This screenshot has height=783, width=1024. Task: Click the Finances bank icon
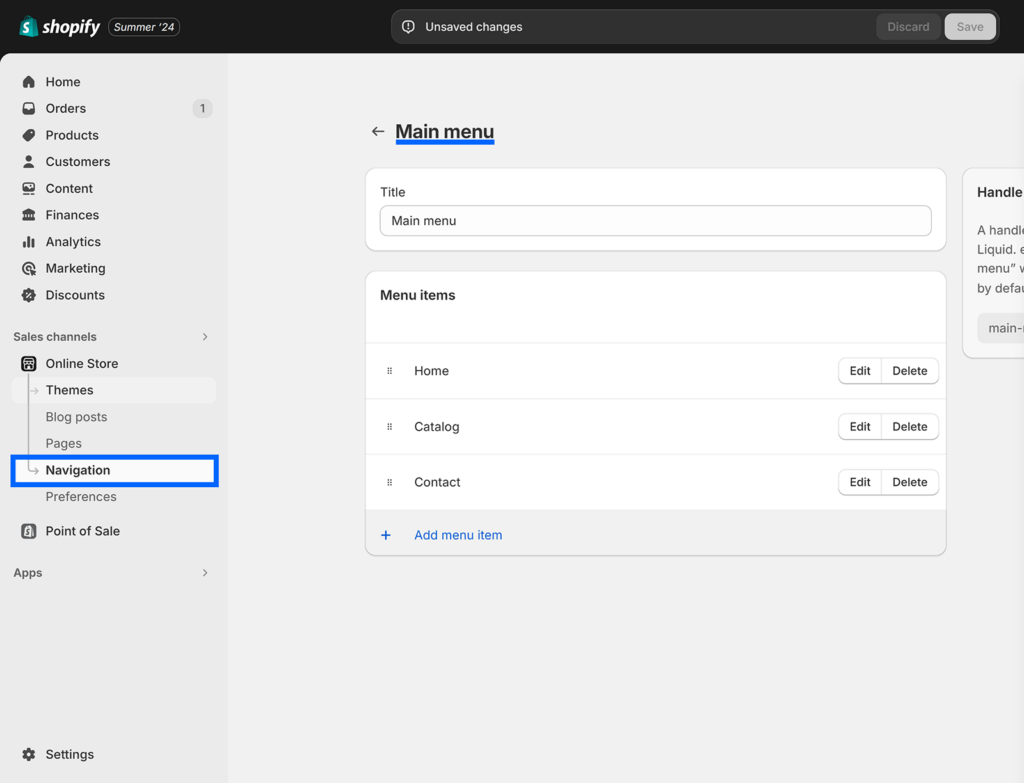click(x=29, y=215)
